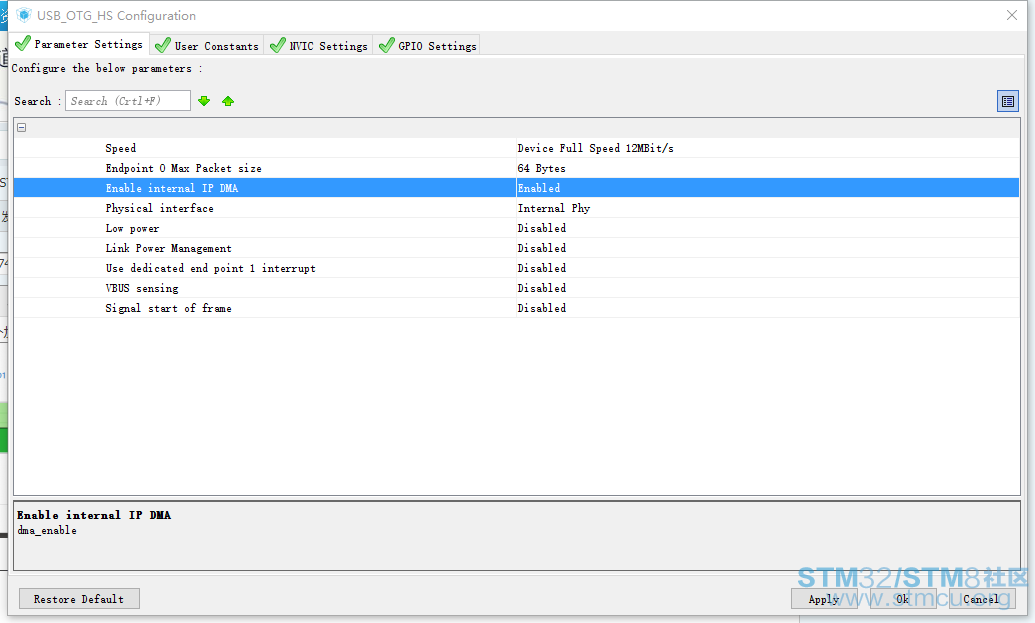Click the dma_enable description text
The height and width of the screenshot is (623, 1035).
[x=47, y=531]
